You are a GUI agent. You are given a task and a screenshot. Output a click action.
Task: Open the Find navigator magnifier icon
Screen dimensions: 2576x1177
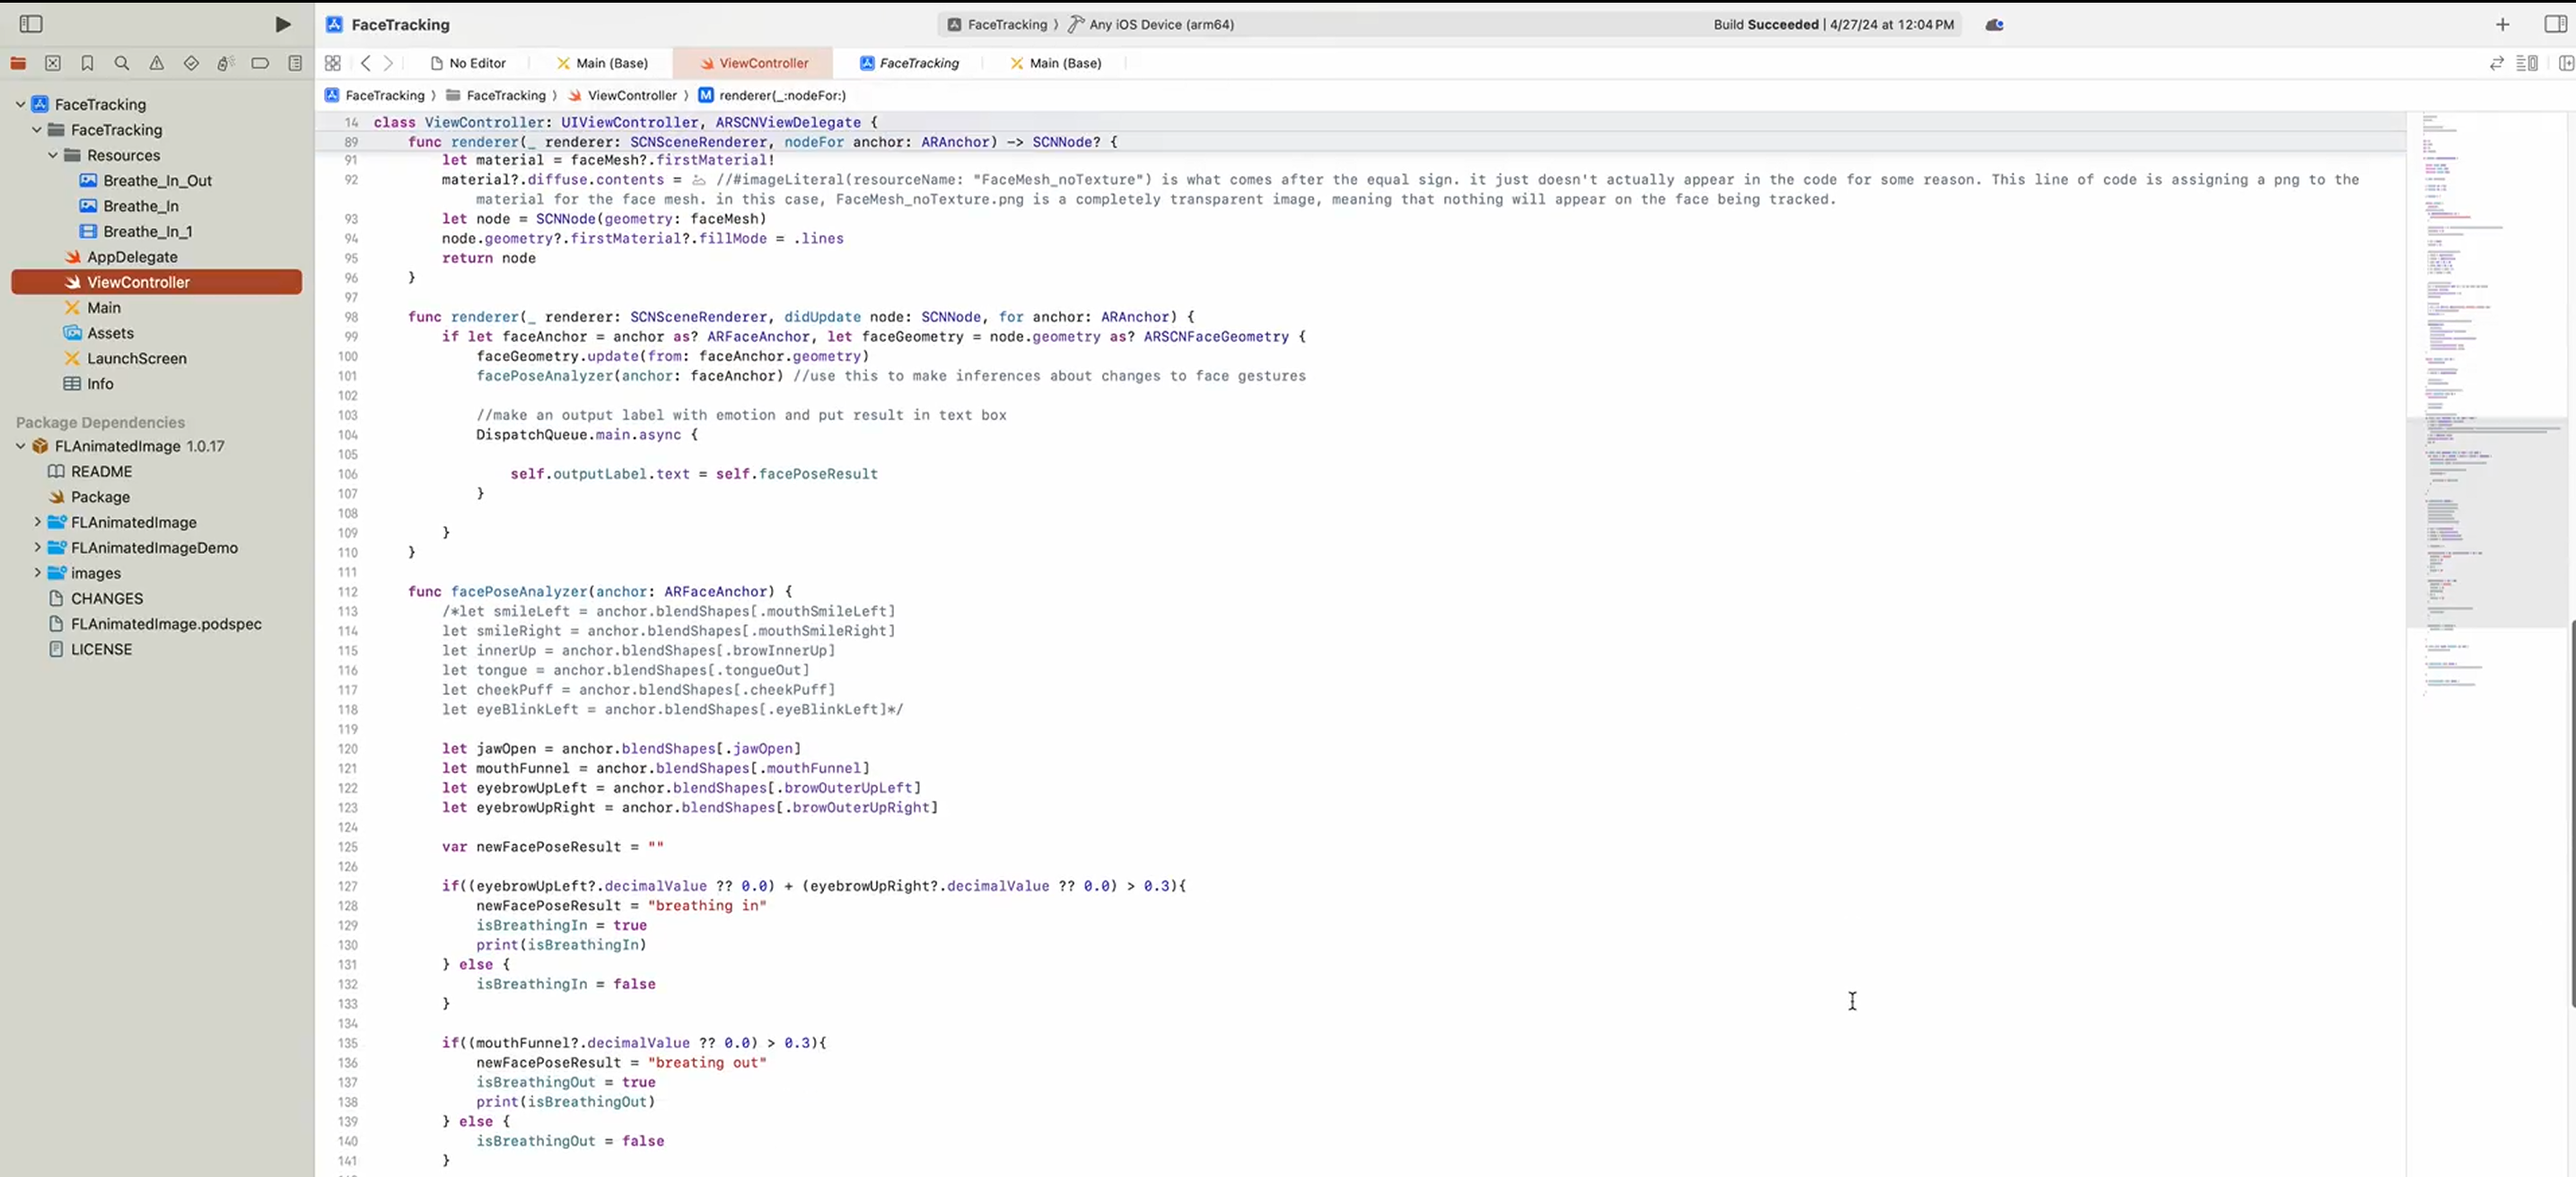tap(122, 63)
